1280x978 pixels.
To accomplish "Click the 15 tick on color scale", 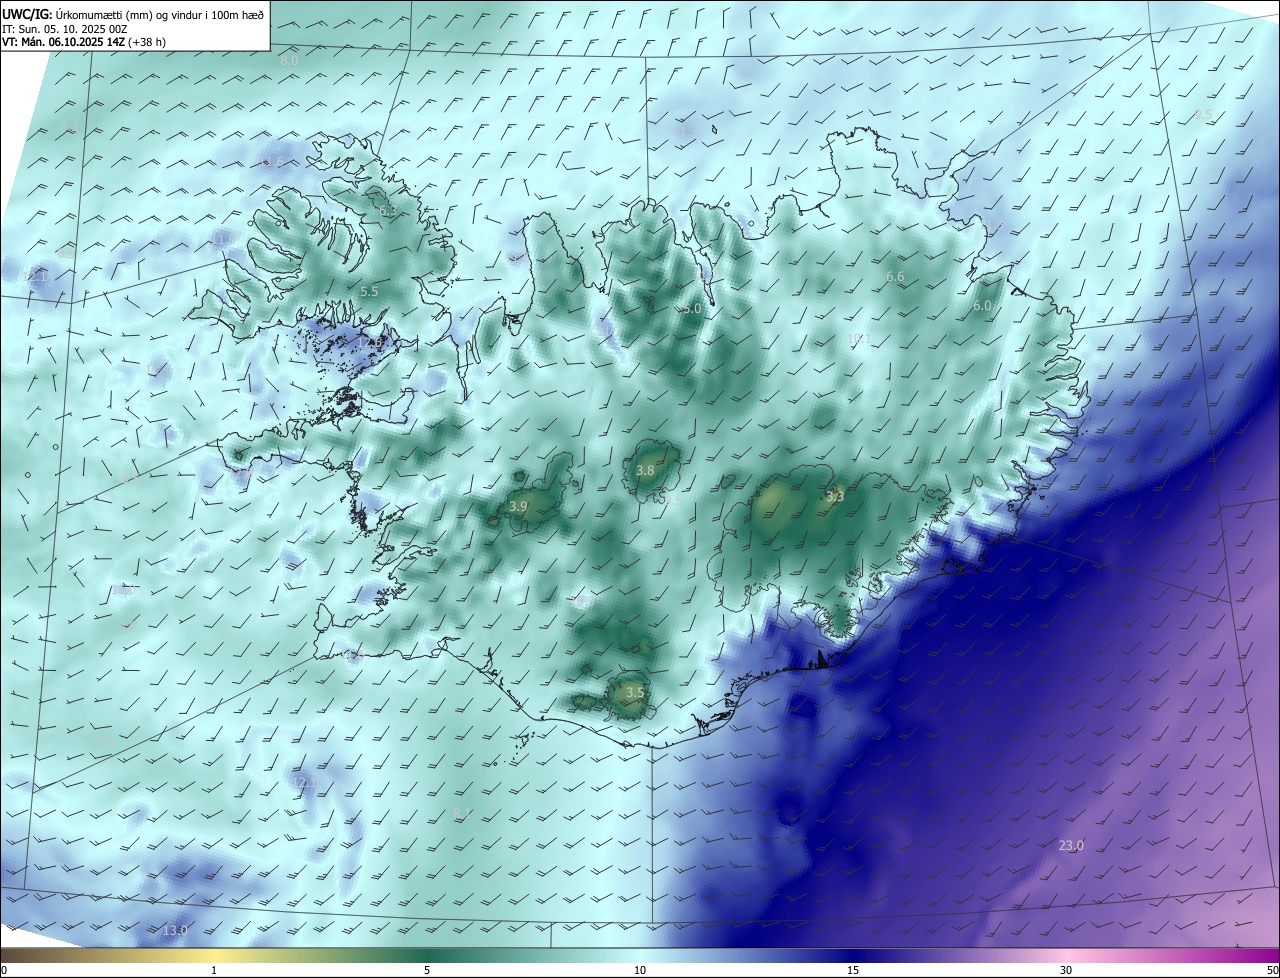I will 853,970.
